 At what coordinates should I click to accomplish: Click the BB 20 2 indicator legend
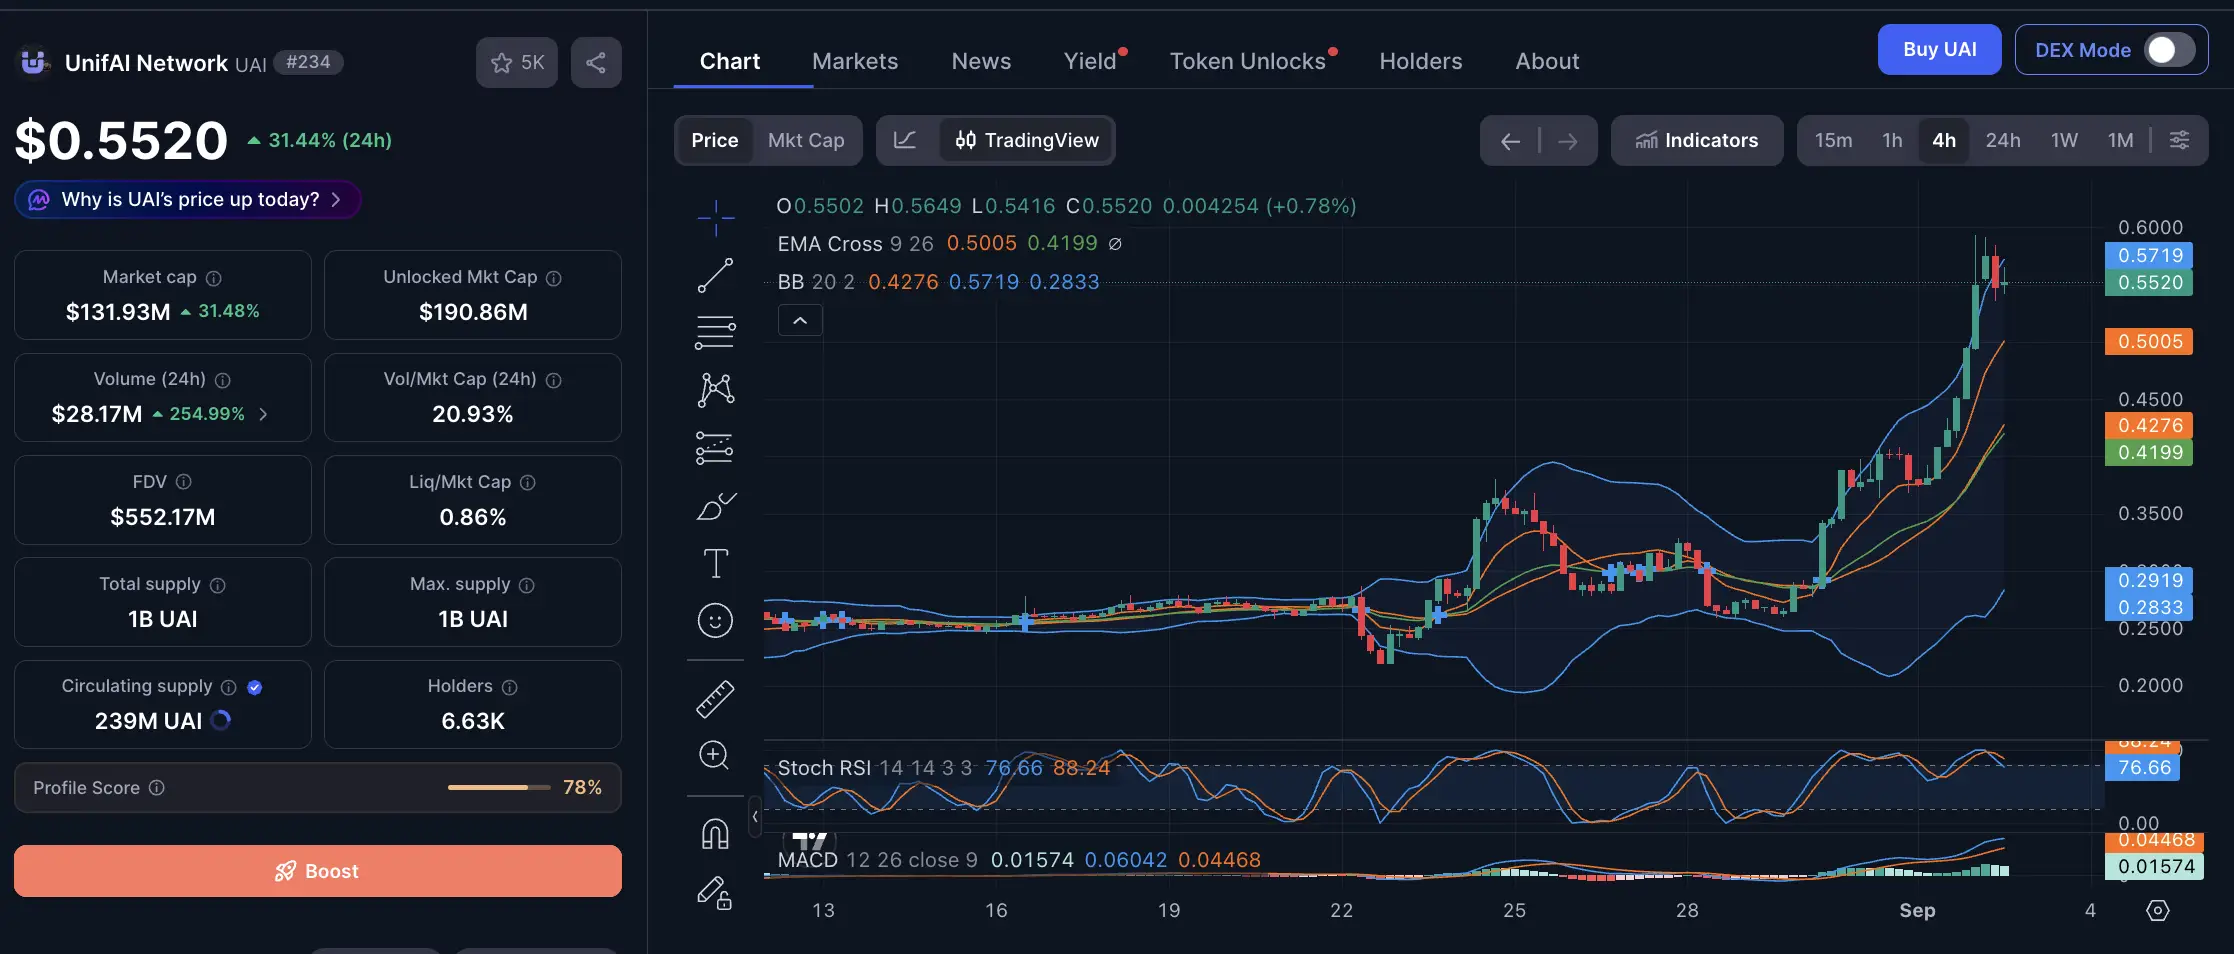(x=938, y=282)
